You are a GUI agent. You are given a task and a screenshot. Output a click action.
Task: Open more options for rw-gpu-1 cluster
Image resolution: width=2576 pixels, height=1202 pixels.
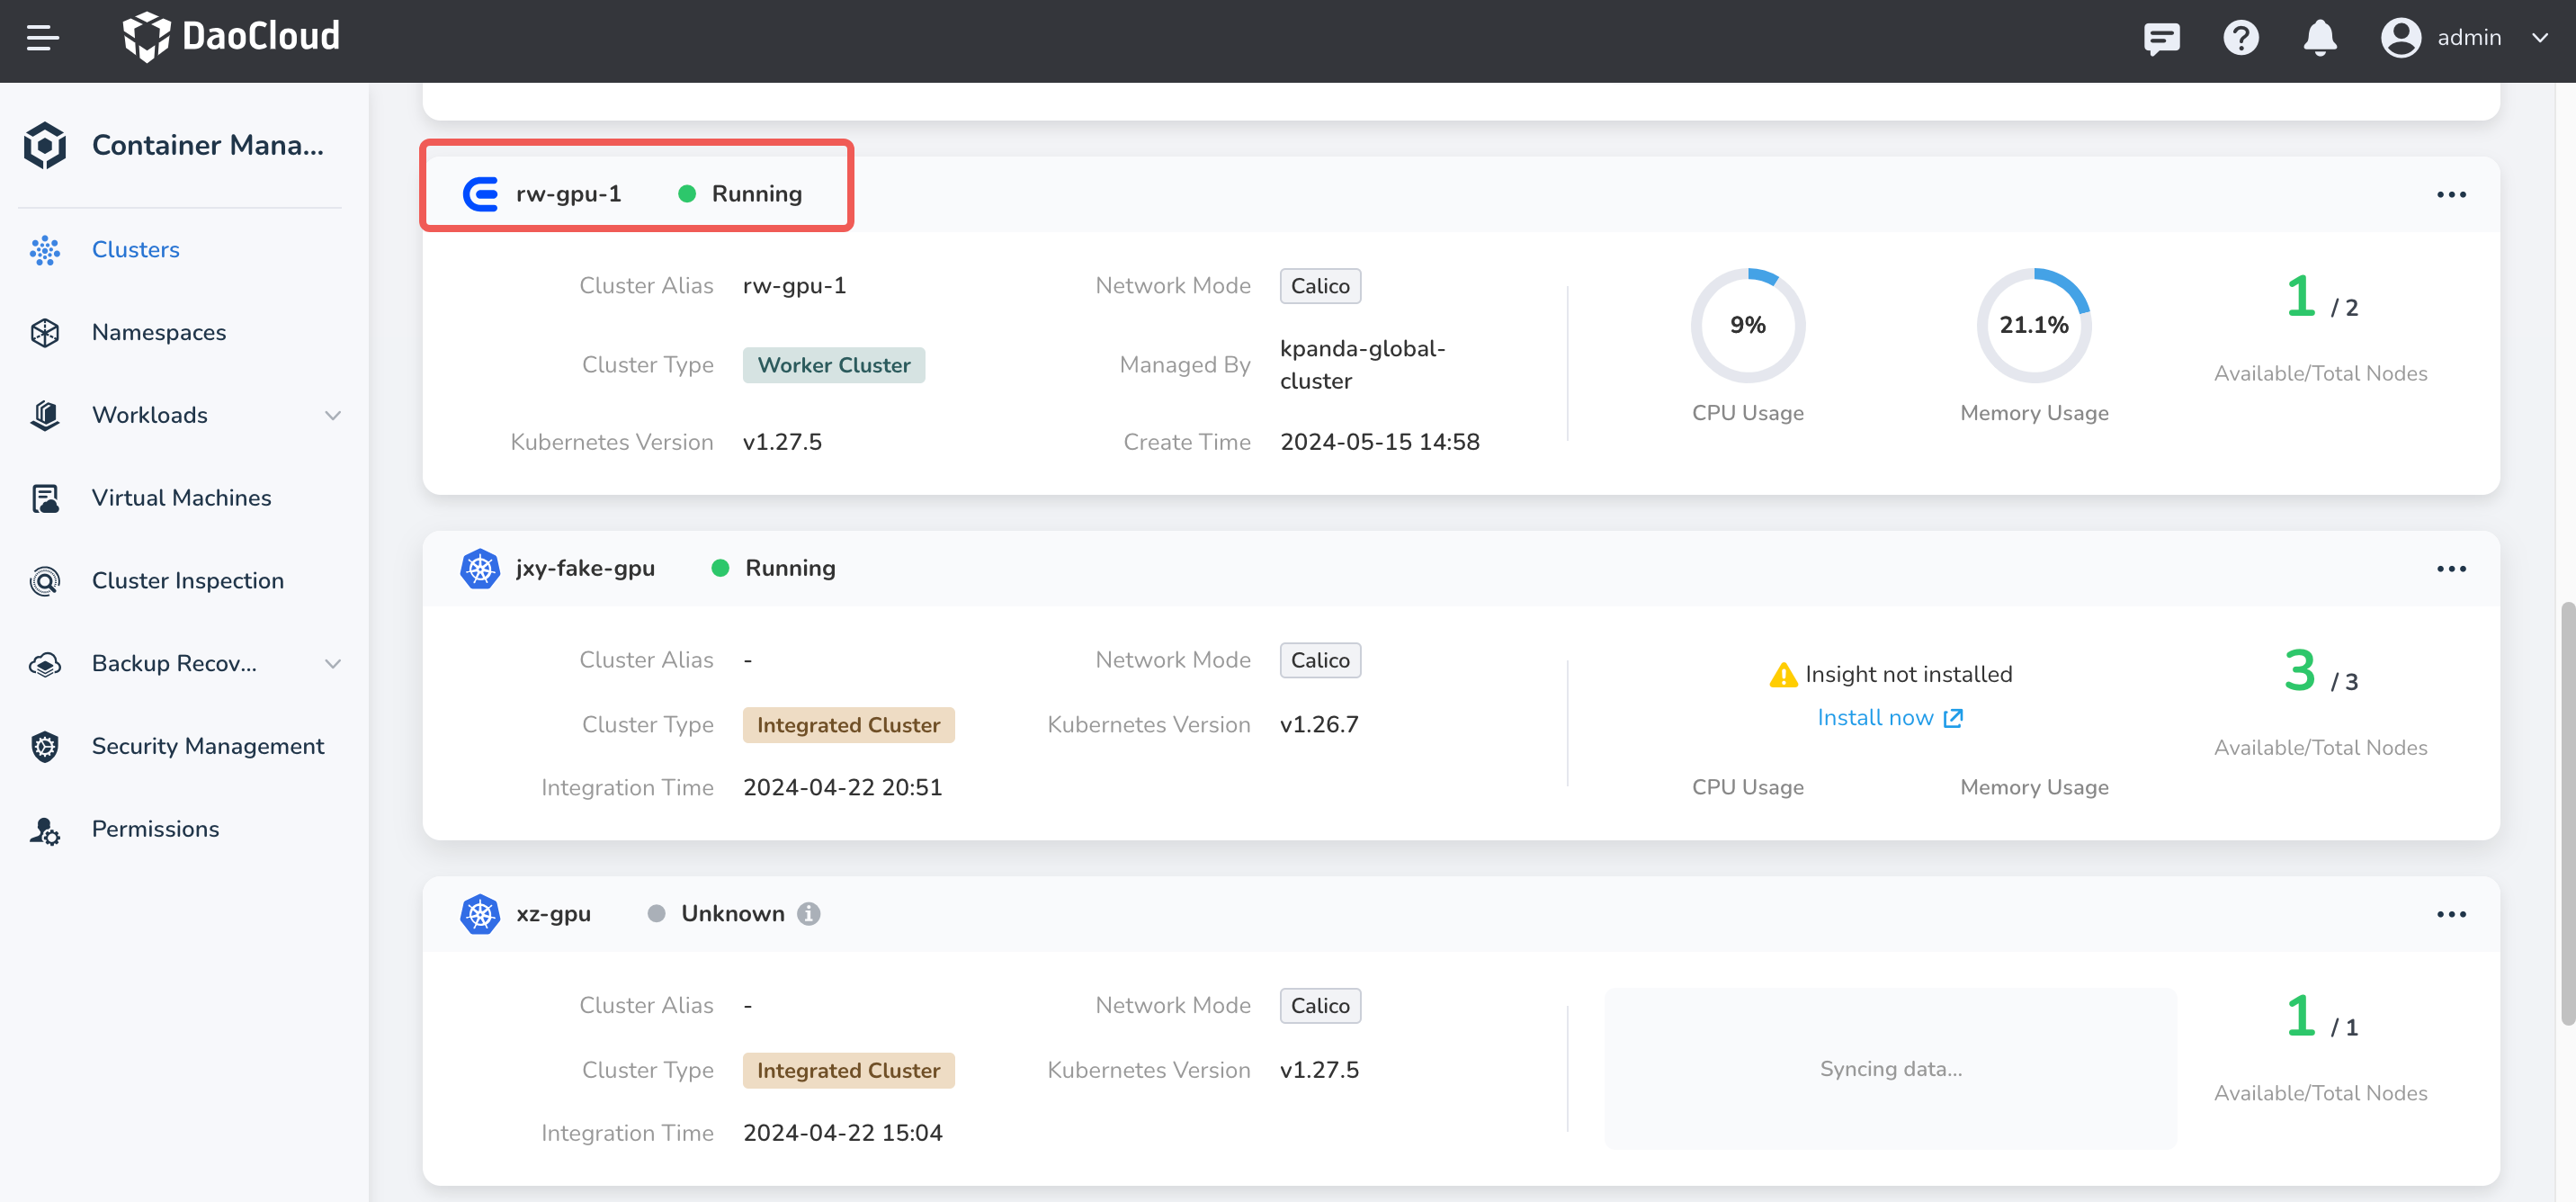[2450, 194]
